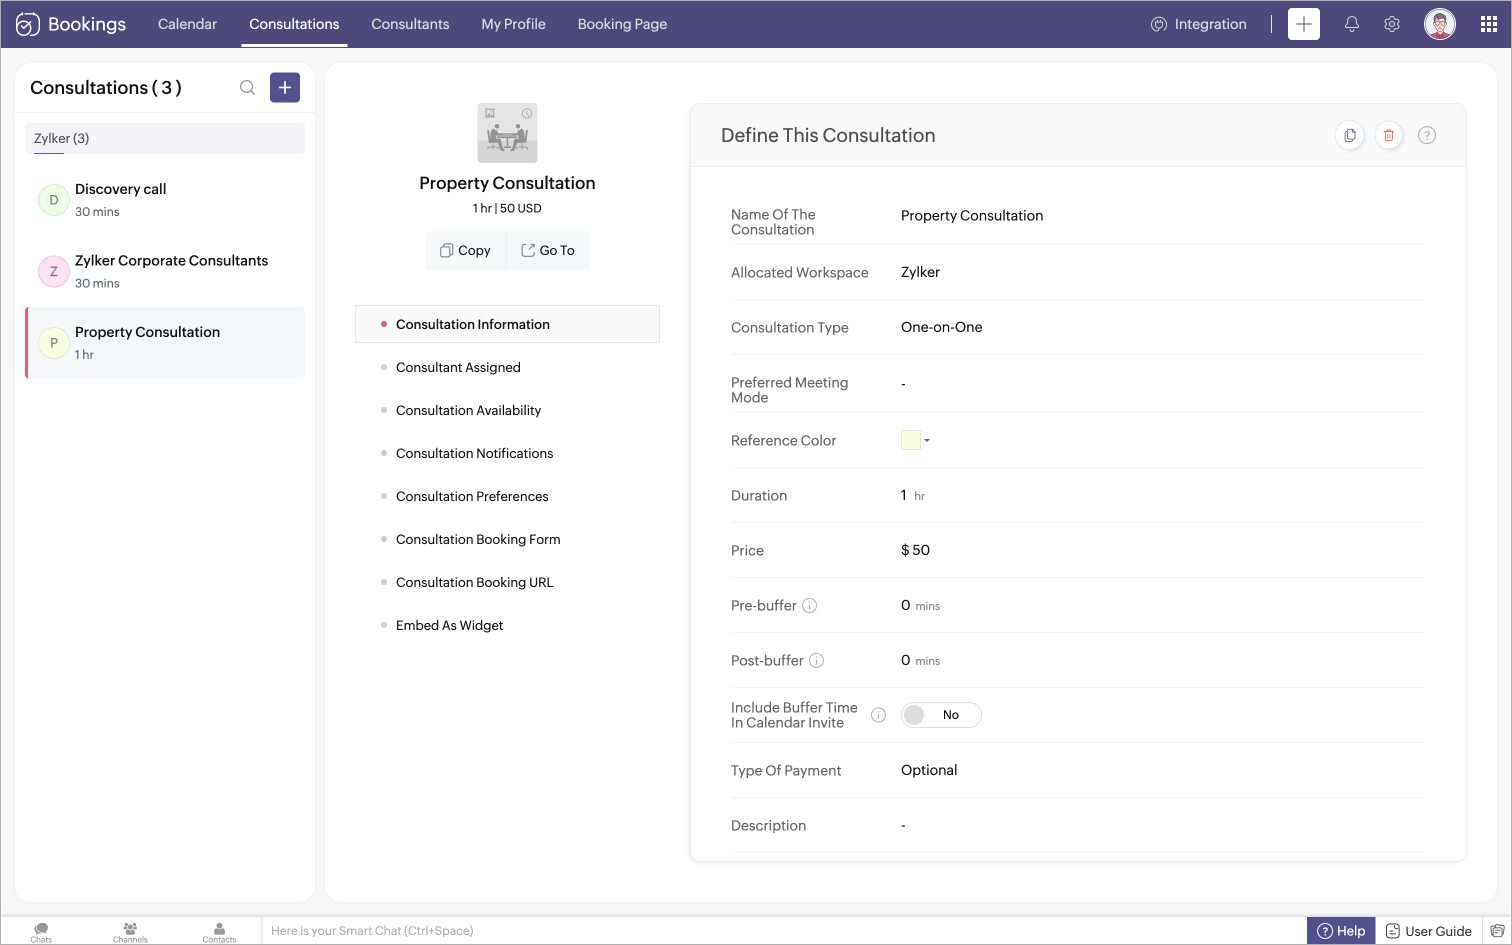Click the Smart Chat input field
Screen dimensions: 1512x945
point(784,931)
